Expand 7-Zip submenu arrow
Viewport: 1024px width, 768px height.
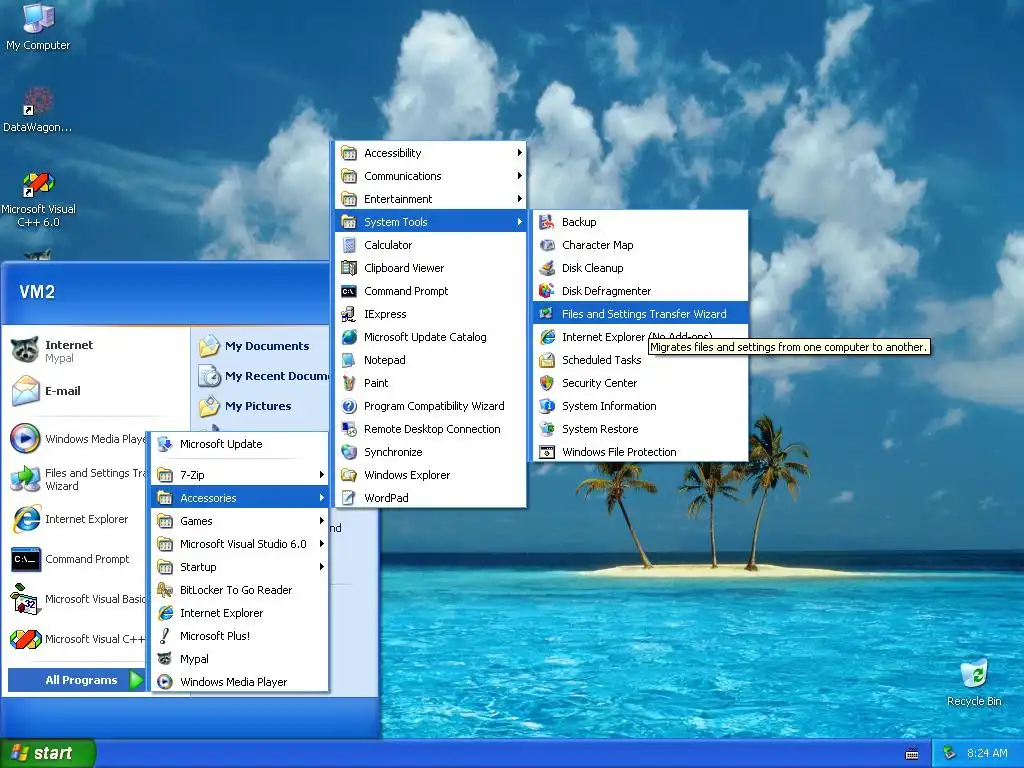click(322, 475)
